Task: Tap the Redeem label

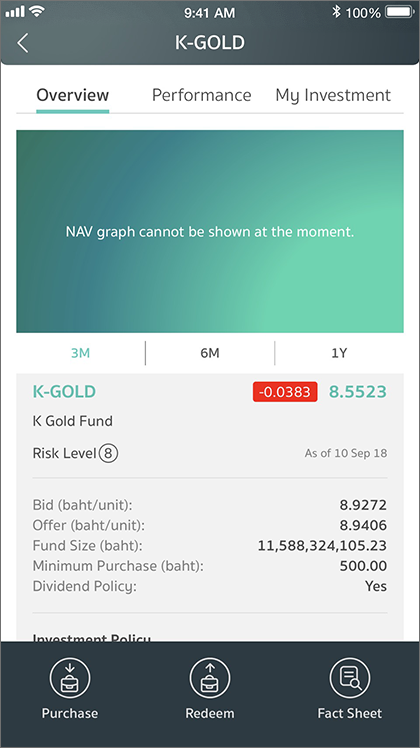Action: point(210,713)
